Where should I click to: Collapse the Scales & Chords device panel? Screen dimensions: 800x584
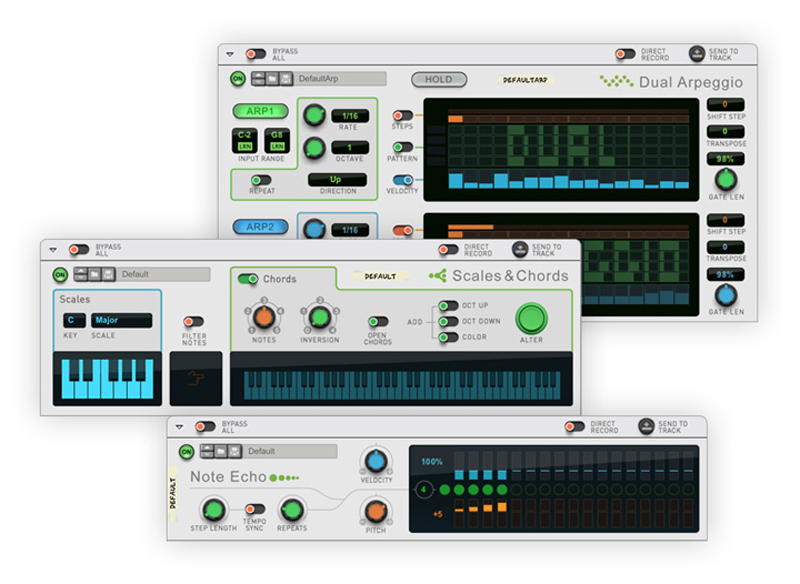pyautogui.click(x=53, y=250)
